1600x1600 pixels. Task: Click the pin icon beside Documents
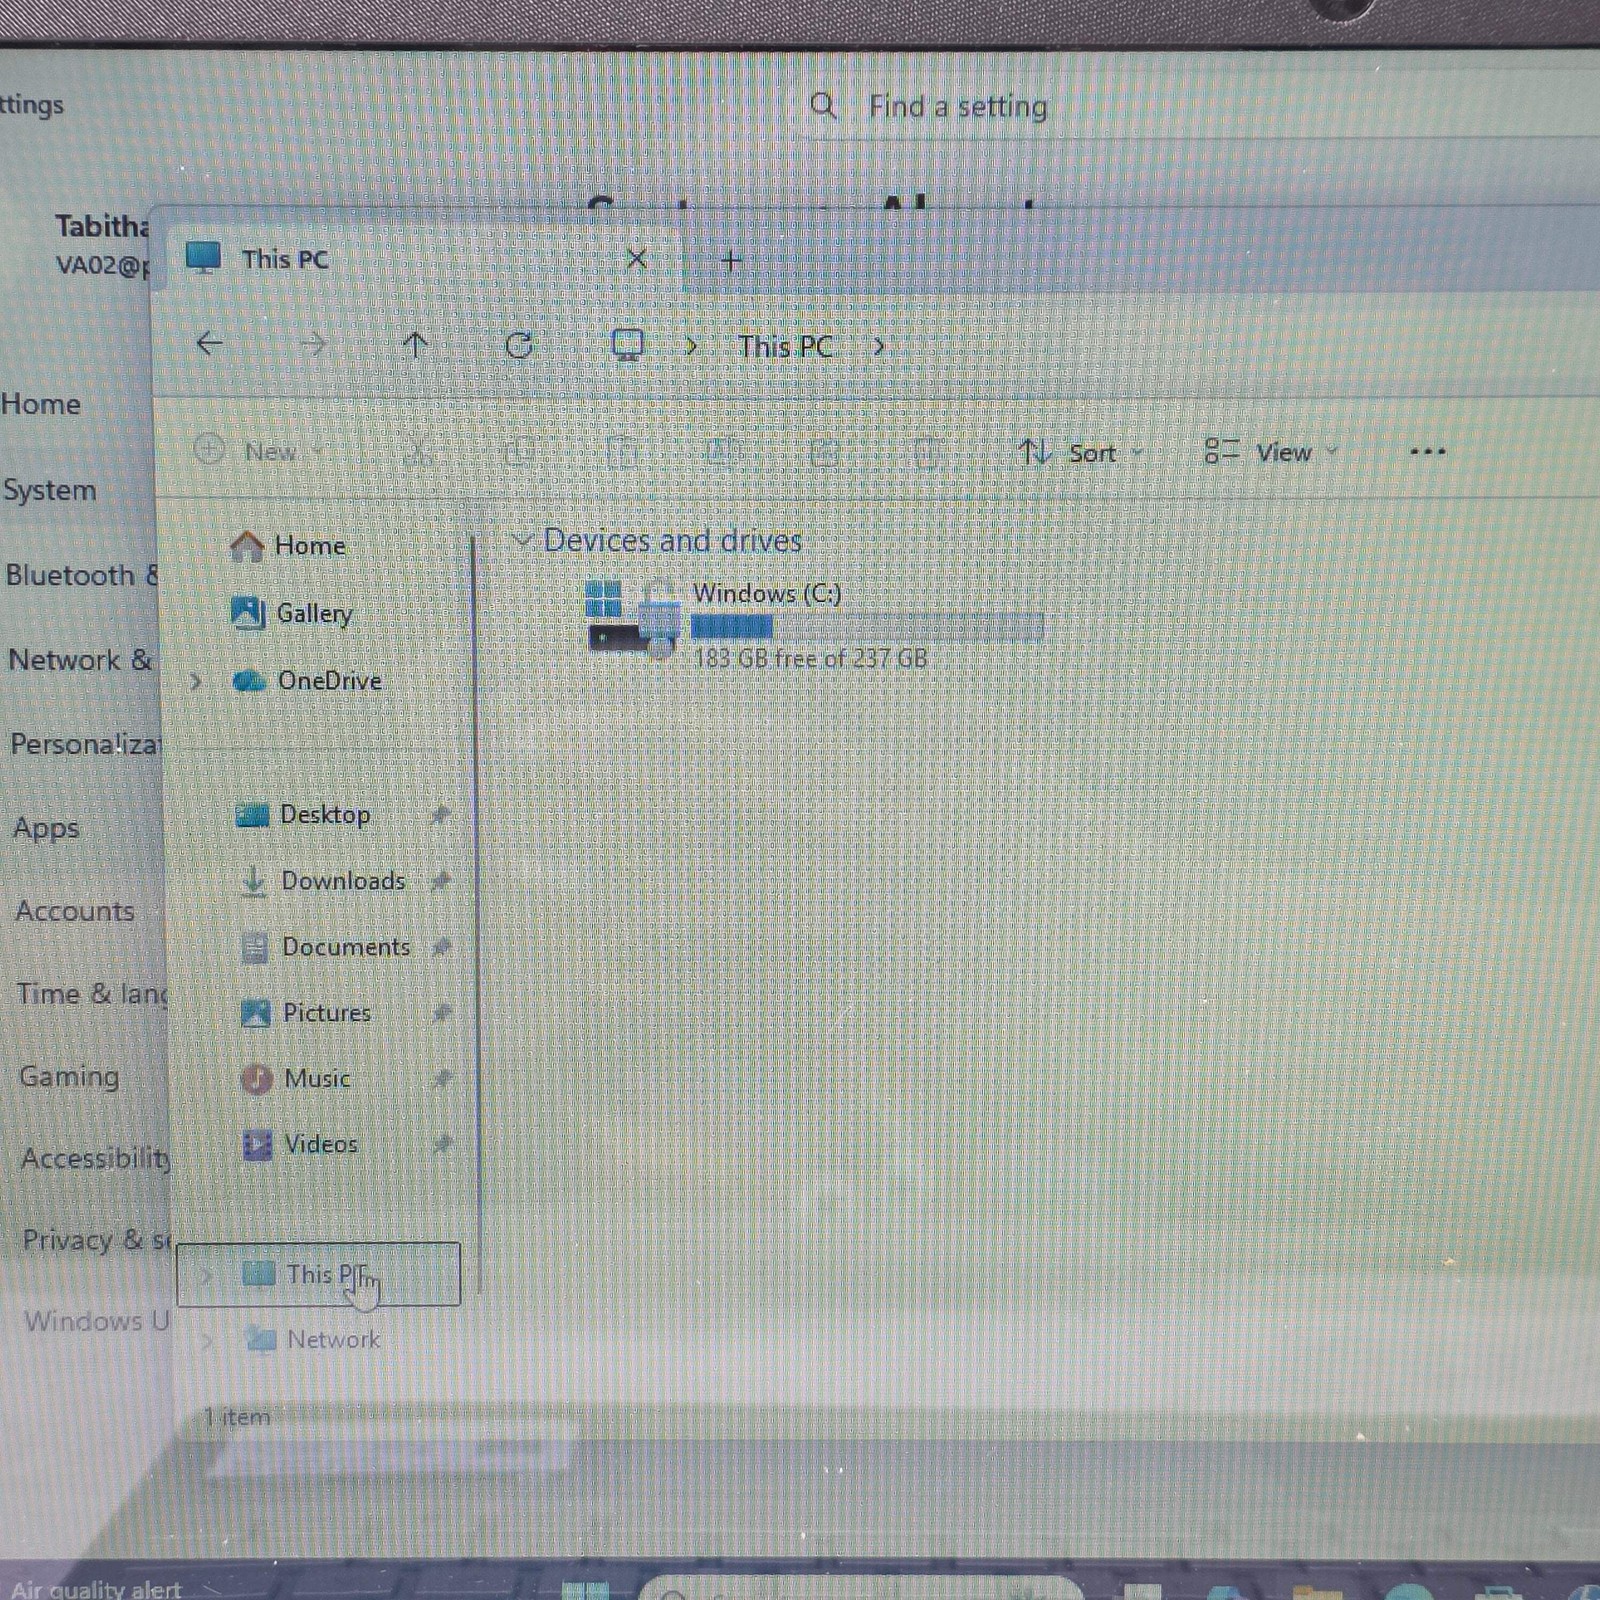[441, 947]
